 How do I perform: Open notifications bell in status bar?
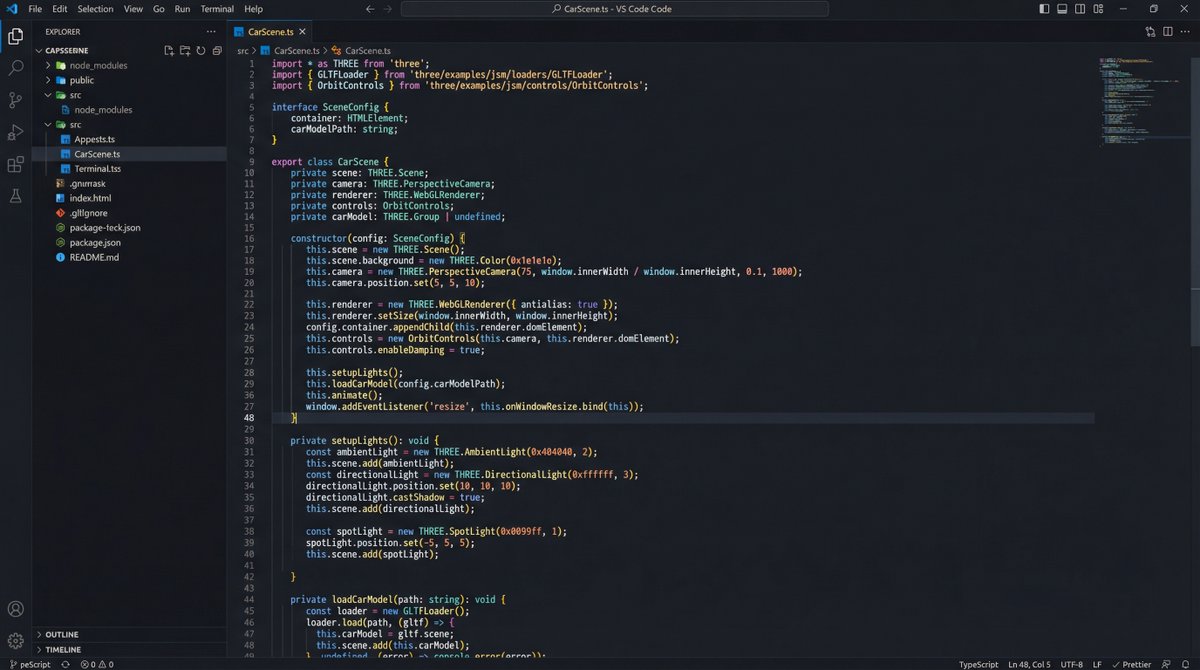[1186, 664]
